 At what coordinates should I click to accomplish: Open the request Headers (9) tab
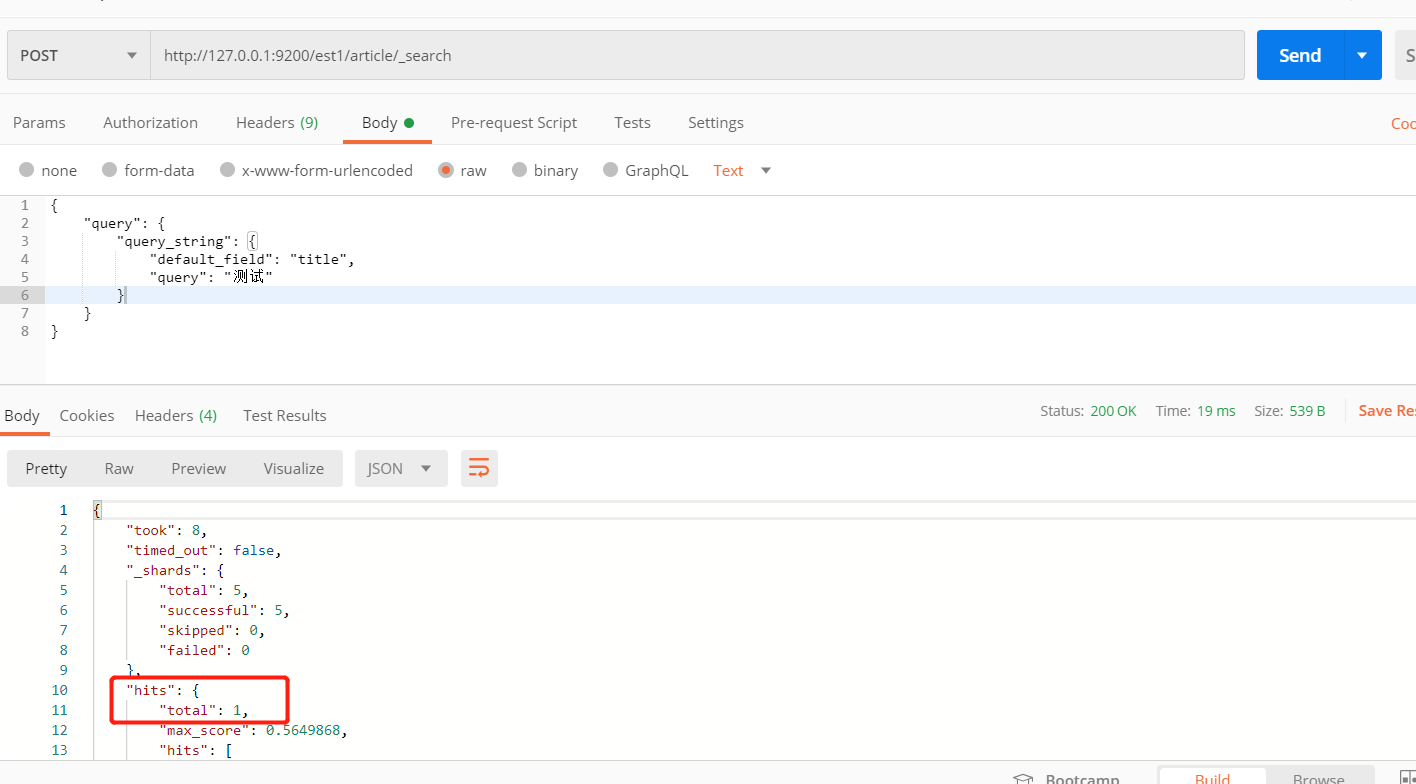pos(277,122)
